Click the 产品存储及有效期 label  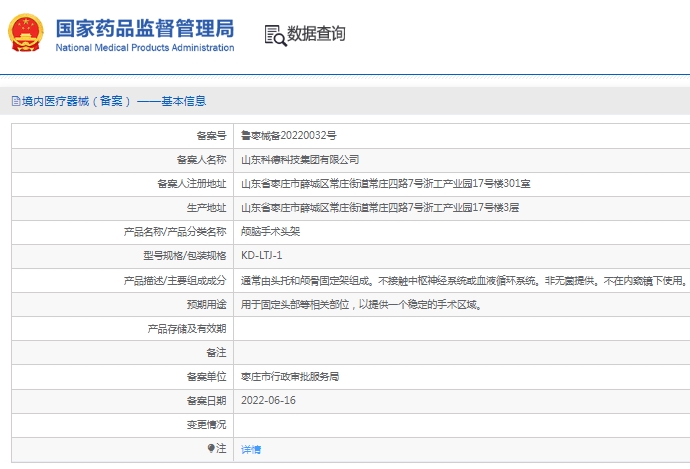pos(187,329)
